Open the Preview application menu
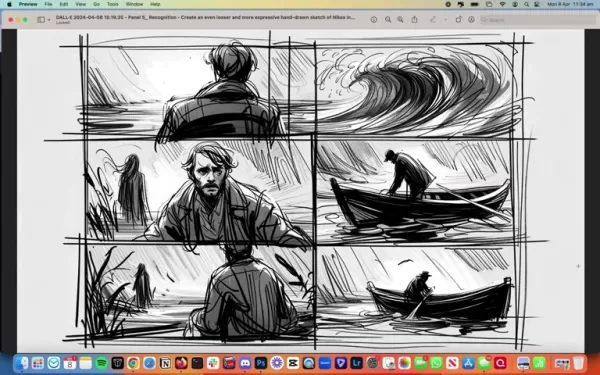 28,4
